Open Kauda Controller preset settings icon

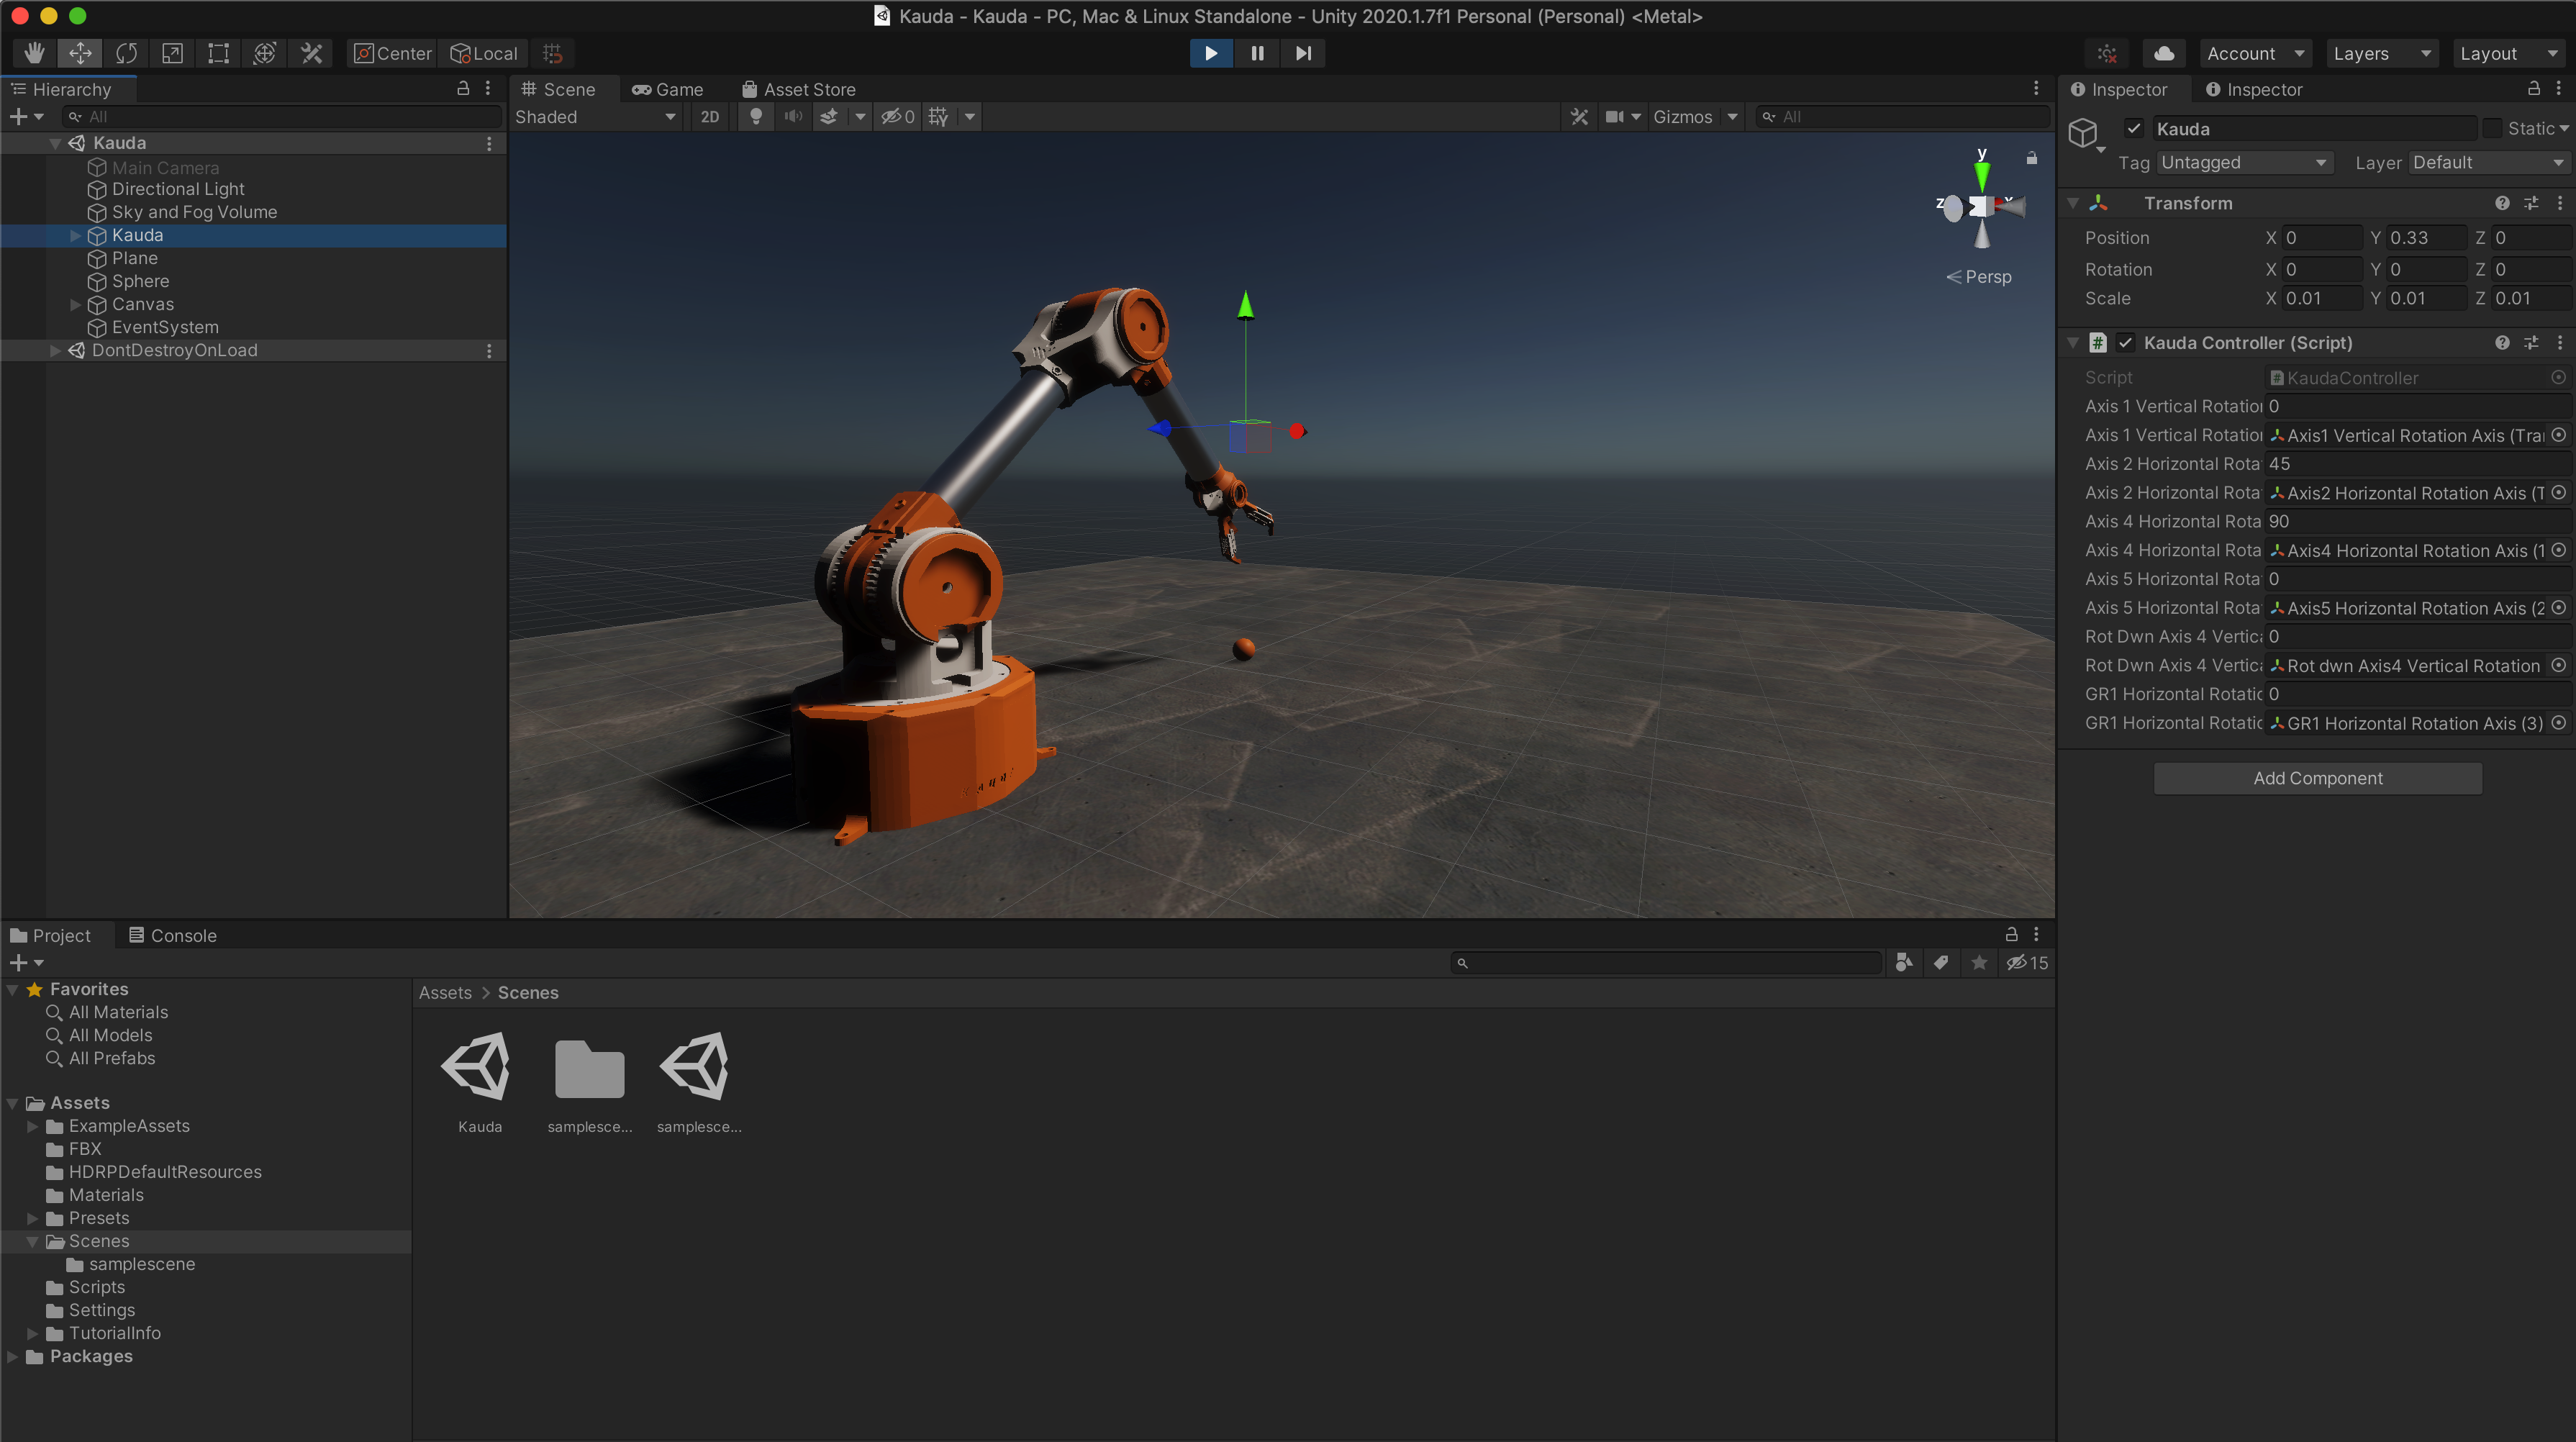(x=2531, y=343)
